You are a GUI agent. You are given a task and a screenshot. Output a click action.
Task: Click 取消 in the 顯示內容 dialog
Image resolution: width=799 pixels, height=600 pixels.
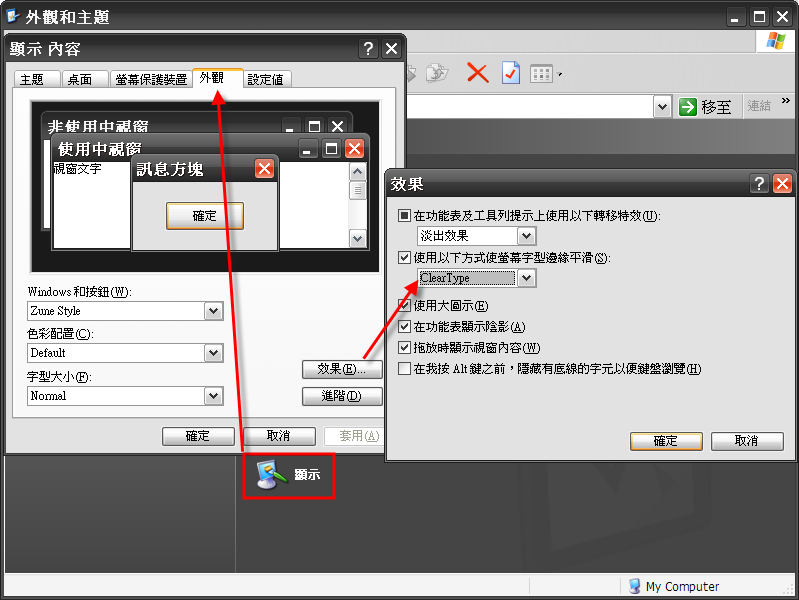tap(279, 436)
